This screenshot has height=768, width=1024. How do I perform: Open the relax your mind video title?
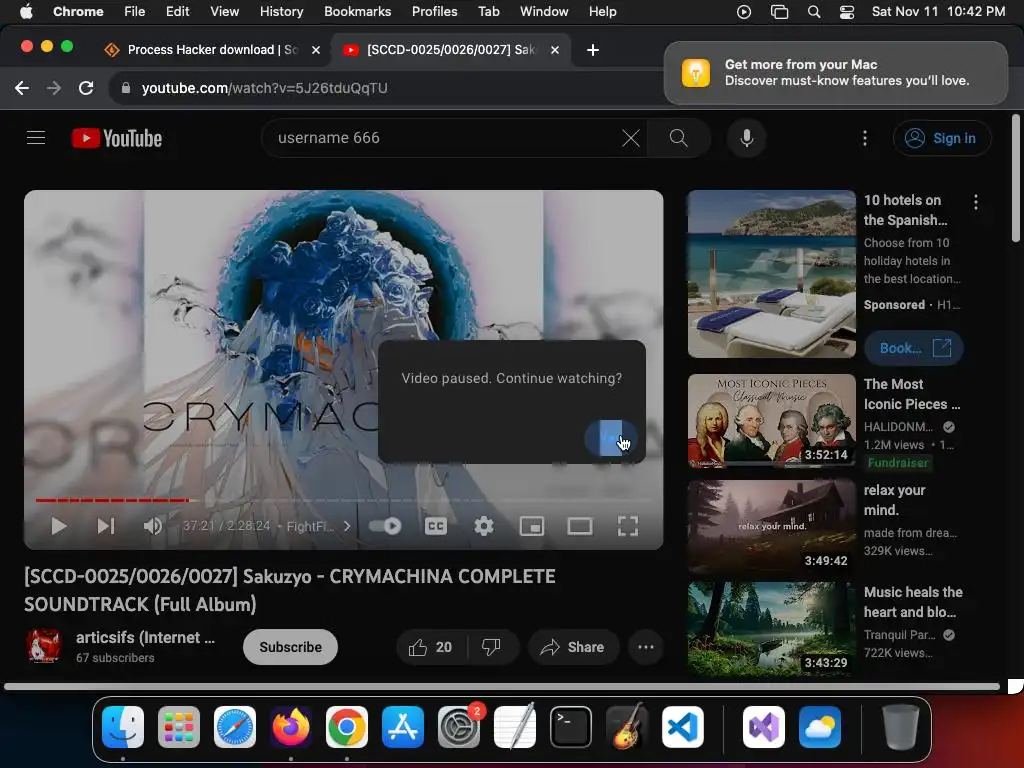tap(894, 500)
